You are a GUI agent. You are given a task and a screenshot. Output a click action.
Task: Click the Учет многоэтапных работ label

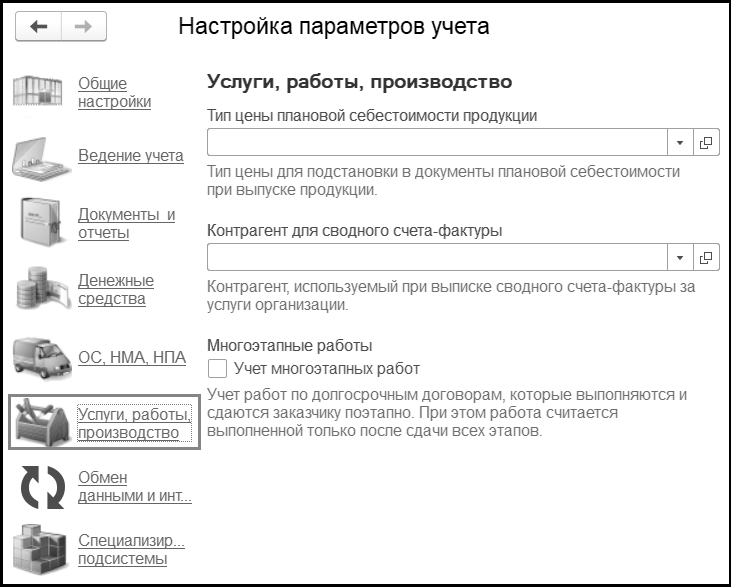click(x=327, y=369)
